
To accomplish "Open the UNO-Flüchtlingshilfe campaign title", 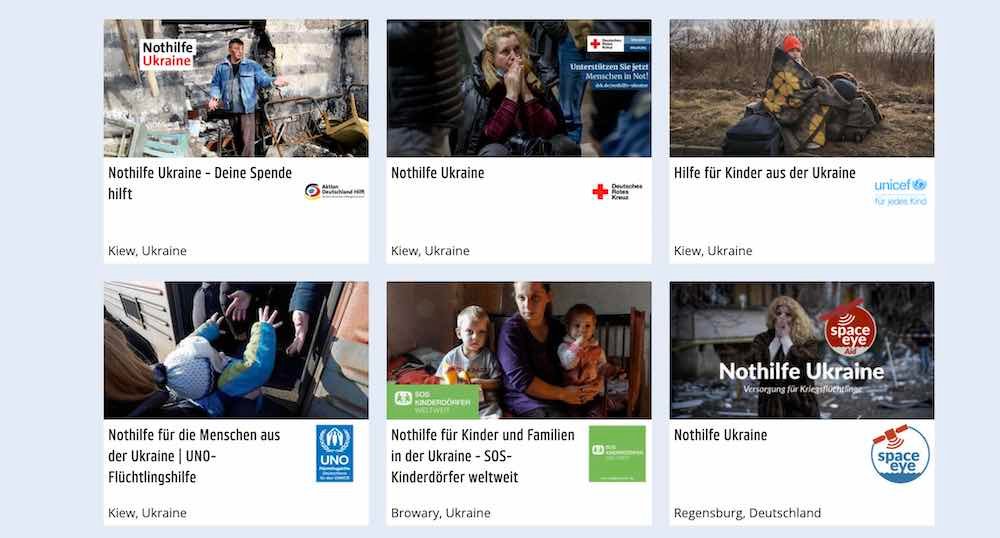I will coord(194,456).
